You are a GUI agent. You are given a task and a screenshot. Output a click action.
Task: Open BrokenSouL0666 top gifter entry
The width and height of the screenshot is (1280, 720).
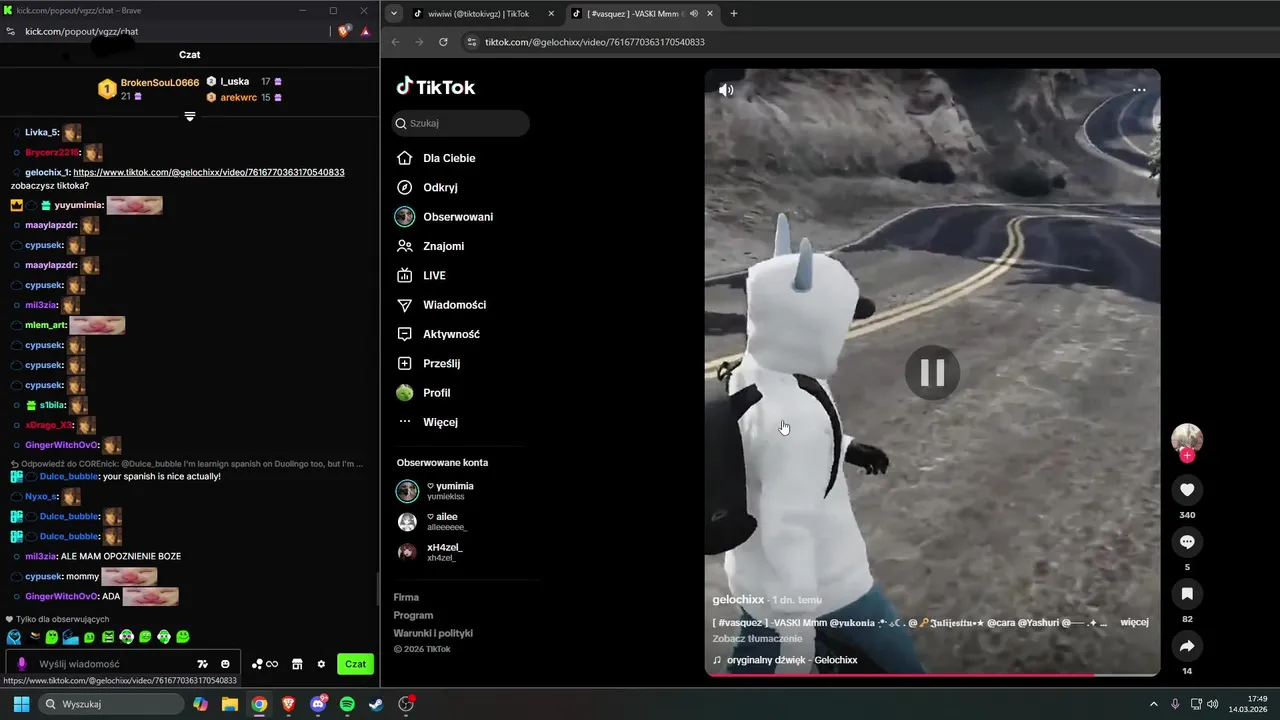point(150,89)
